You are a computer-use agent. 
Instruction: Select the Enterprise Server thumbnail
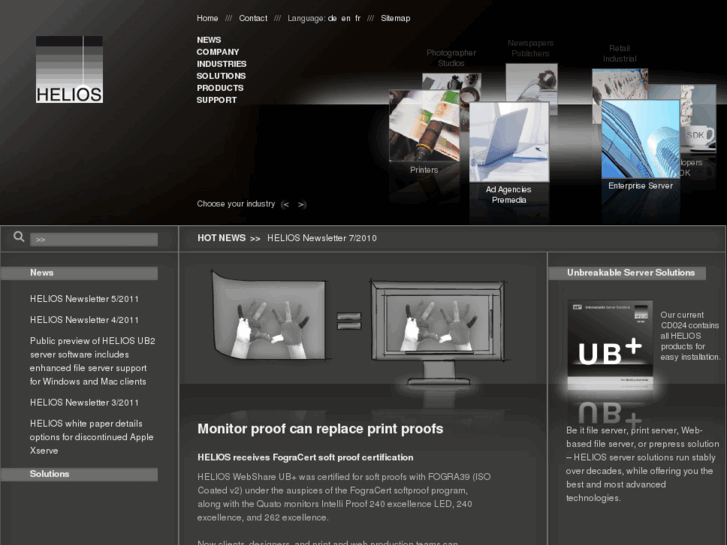[x=641, y=139]
